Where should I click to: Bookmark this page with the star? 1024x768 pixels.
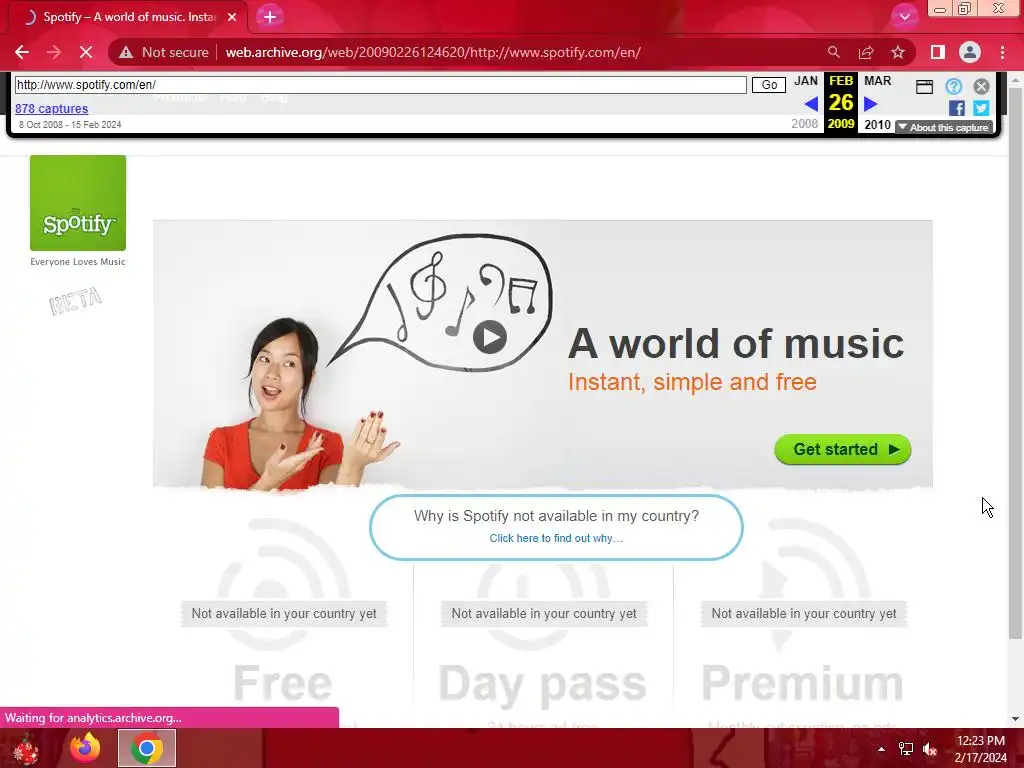[x=898, y=52]
